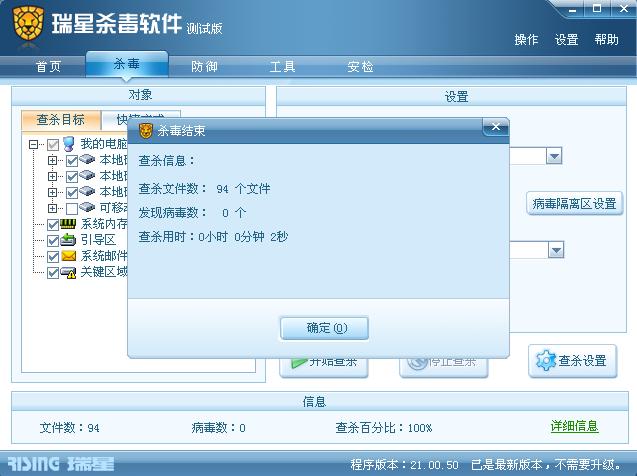Collapse the 我的电脑 tree node
The image size is (637, 476).
(33, 144)
